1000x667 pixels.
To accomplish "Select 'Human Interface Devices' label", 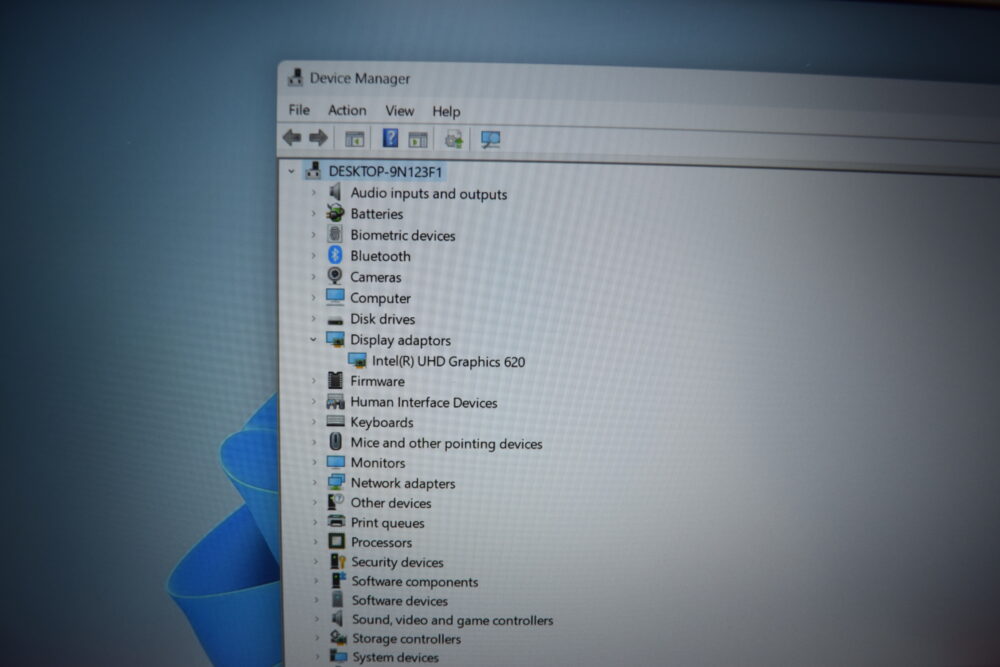I will [x=424, y=402].
